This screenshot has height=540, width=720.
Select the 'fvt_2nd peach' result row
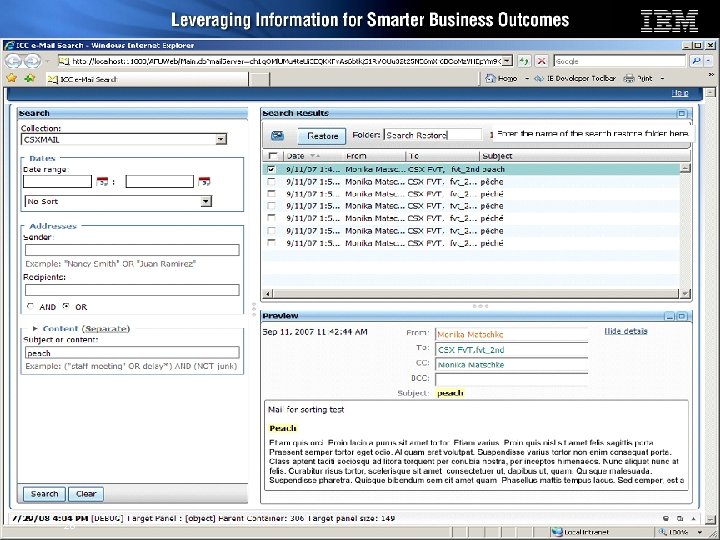472,169
